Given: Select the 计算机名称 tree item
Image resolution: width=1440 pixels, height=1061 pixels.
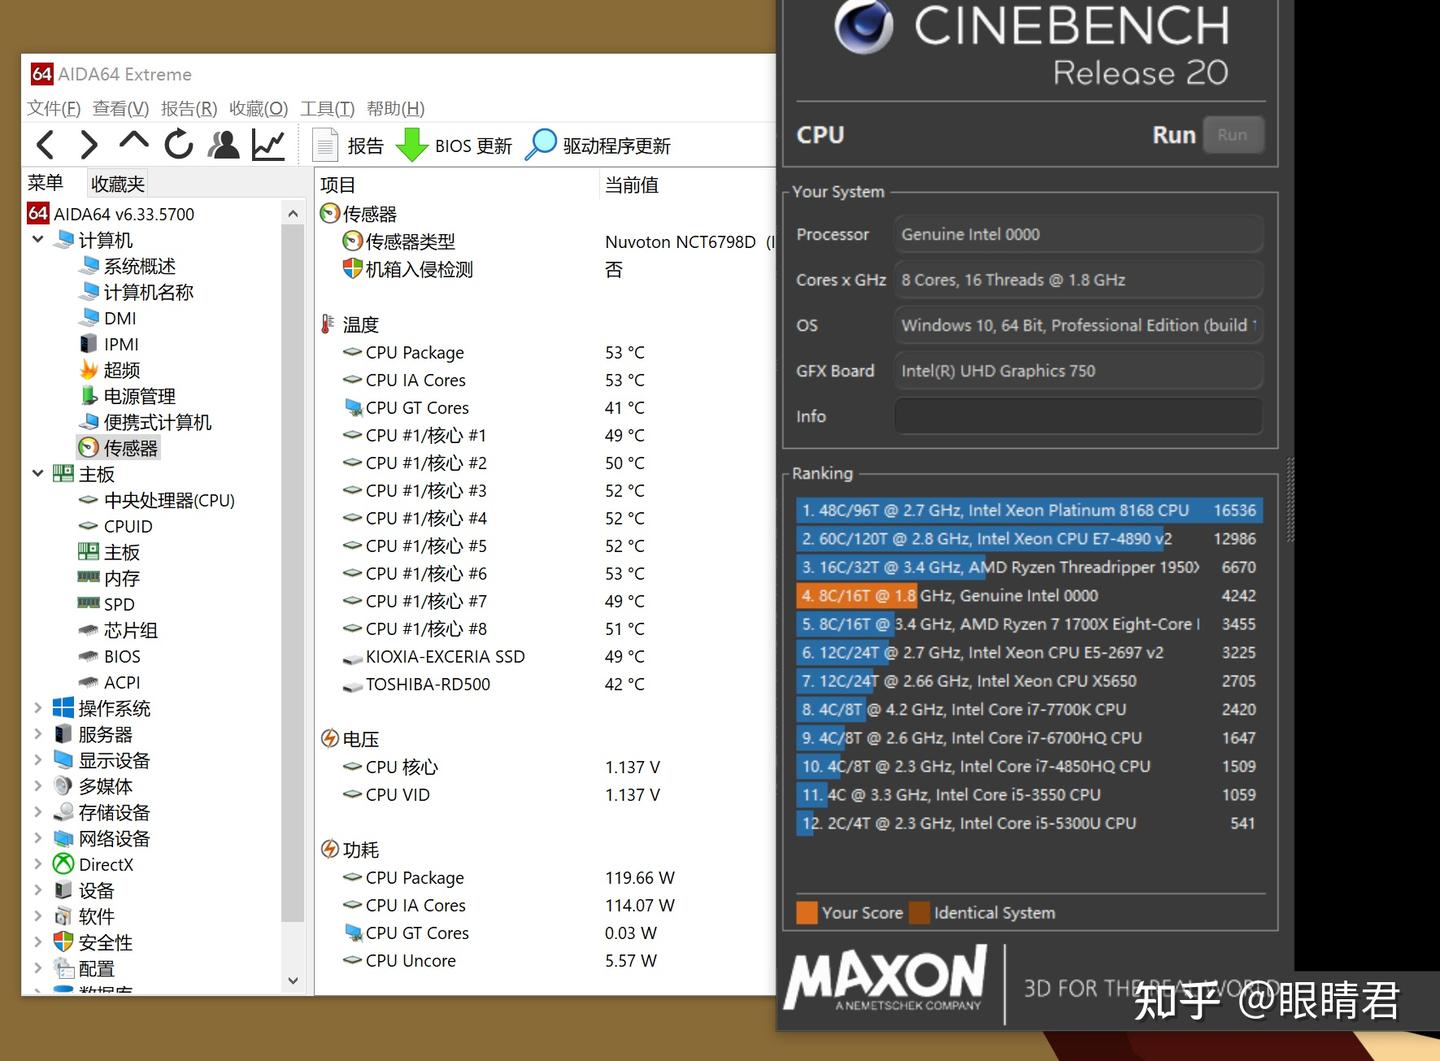Looking at the screenshot, I should [x=137, y=292].
